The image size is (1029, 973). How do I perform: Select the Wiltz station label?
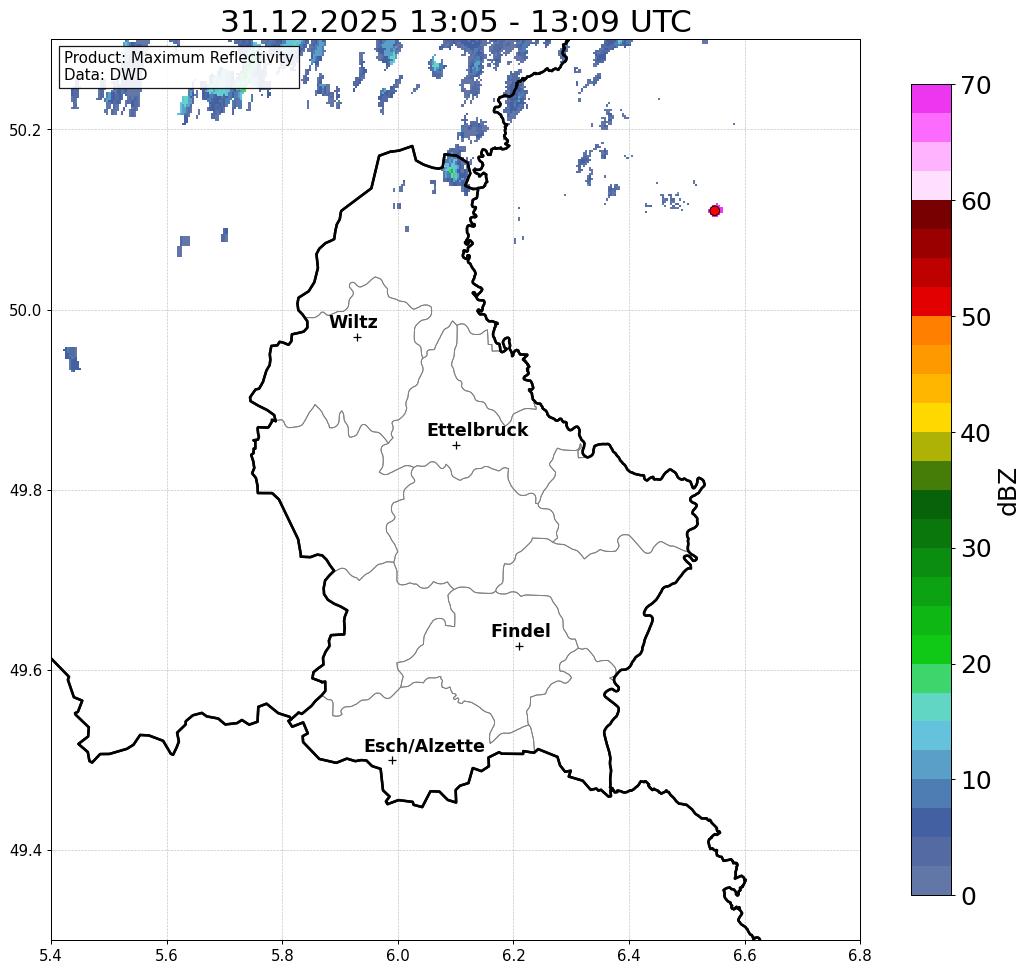[x=353, y=322]
